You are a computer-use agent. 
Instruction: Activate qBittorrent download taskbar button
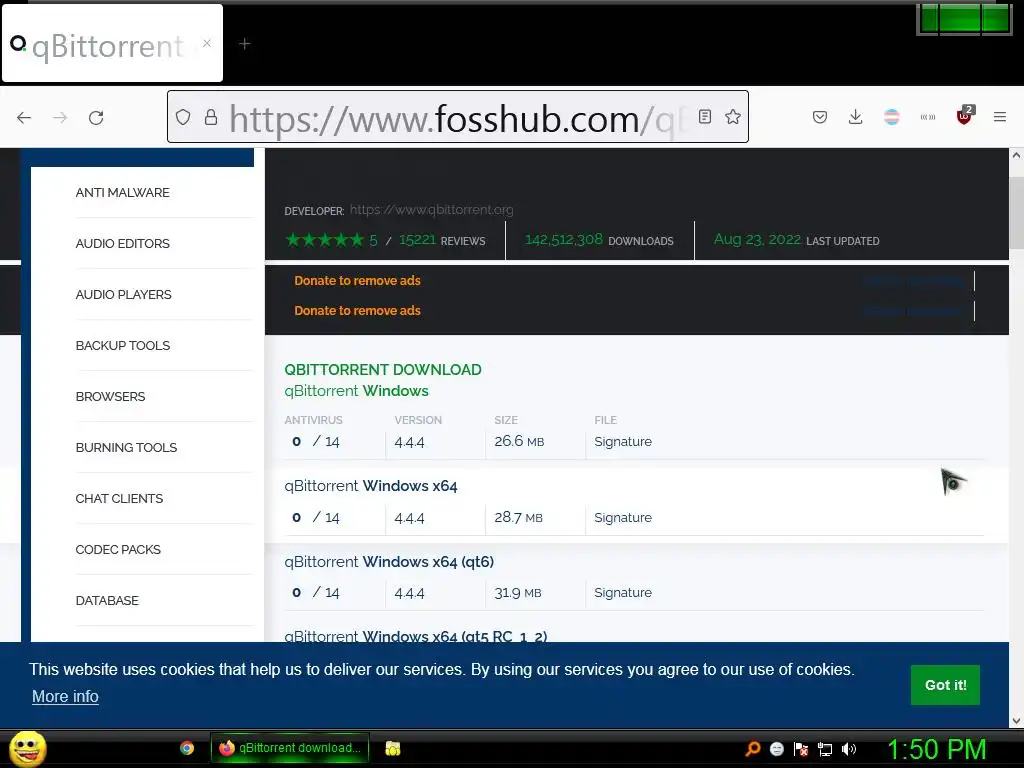tap(290, 748)
